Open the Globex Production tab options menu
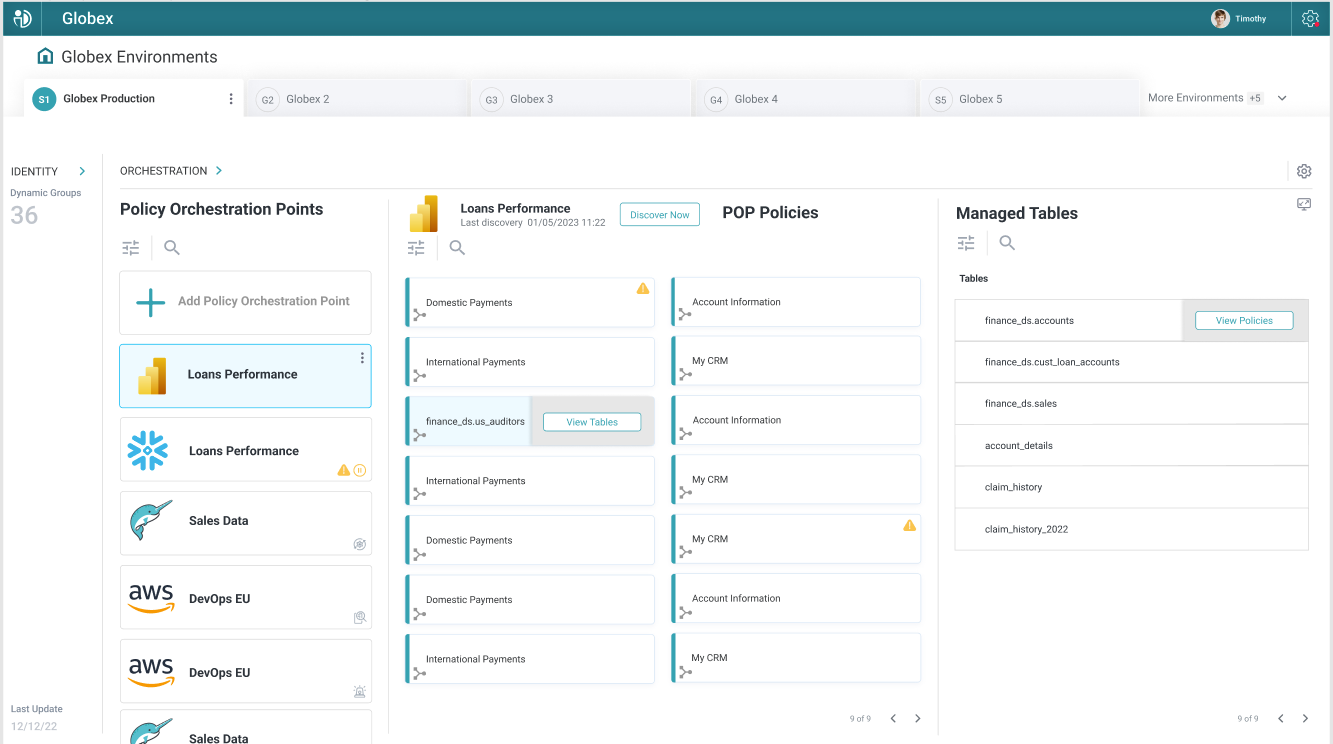 coord(231,99)
